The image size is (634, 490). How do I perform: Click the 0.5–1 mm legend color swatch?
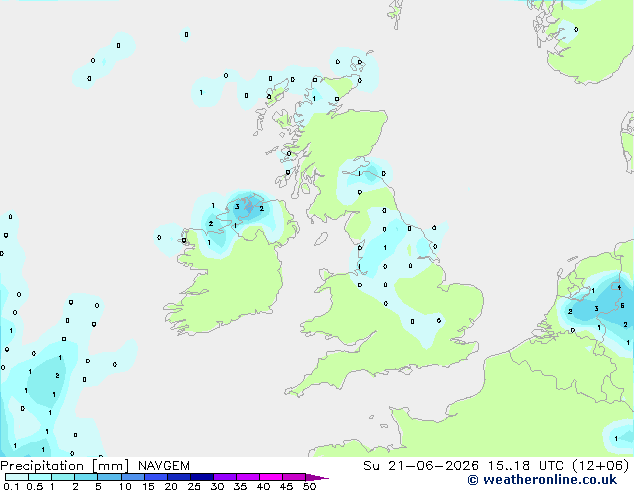point(40,477)
